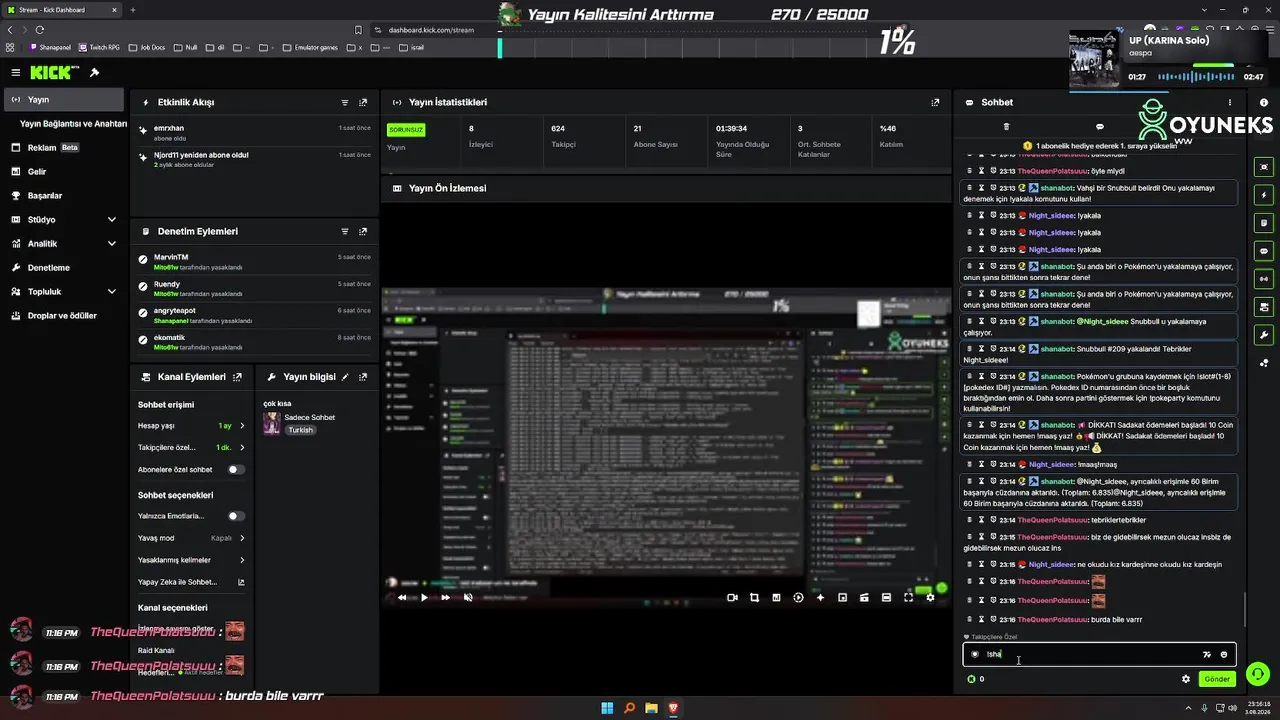Click the sparkle icon in preview controls
Viewport: 1280px width, 720px height.
820,598
